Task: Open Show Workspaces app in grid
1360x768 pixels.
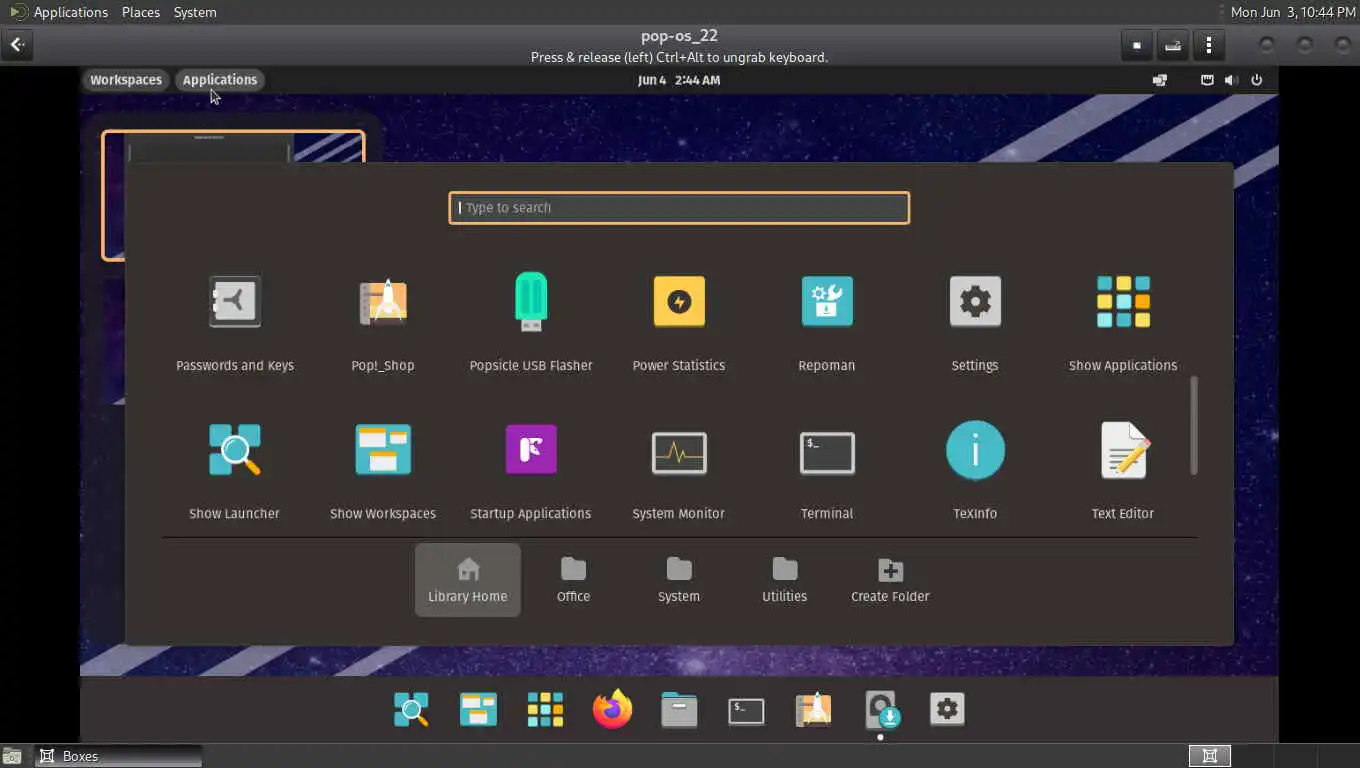Action: tap(383, 471)
